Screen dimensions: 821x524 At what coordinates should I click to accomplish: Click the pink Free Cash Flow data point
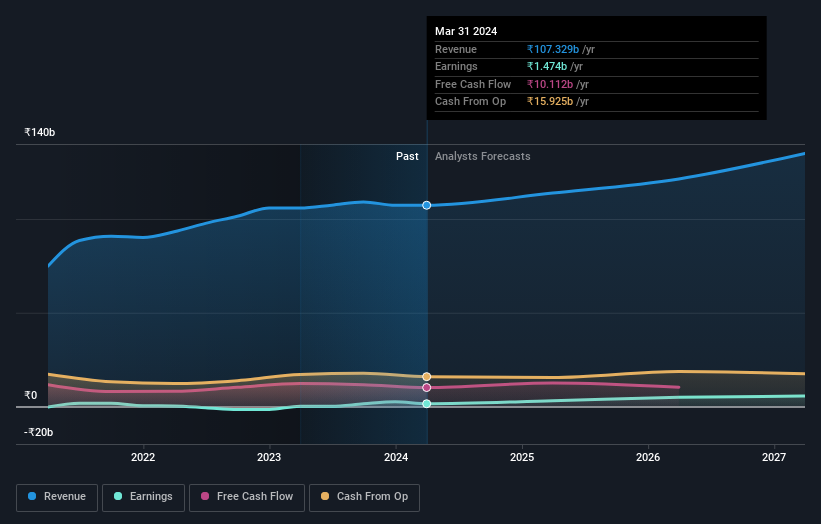click(427, 387)
